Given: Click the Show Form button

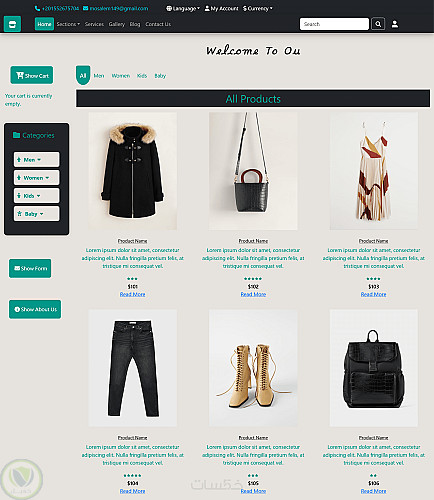Looking at the screenshot, I should [30, 268].
